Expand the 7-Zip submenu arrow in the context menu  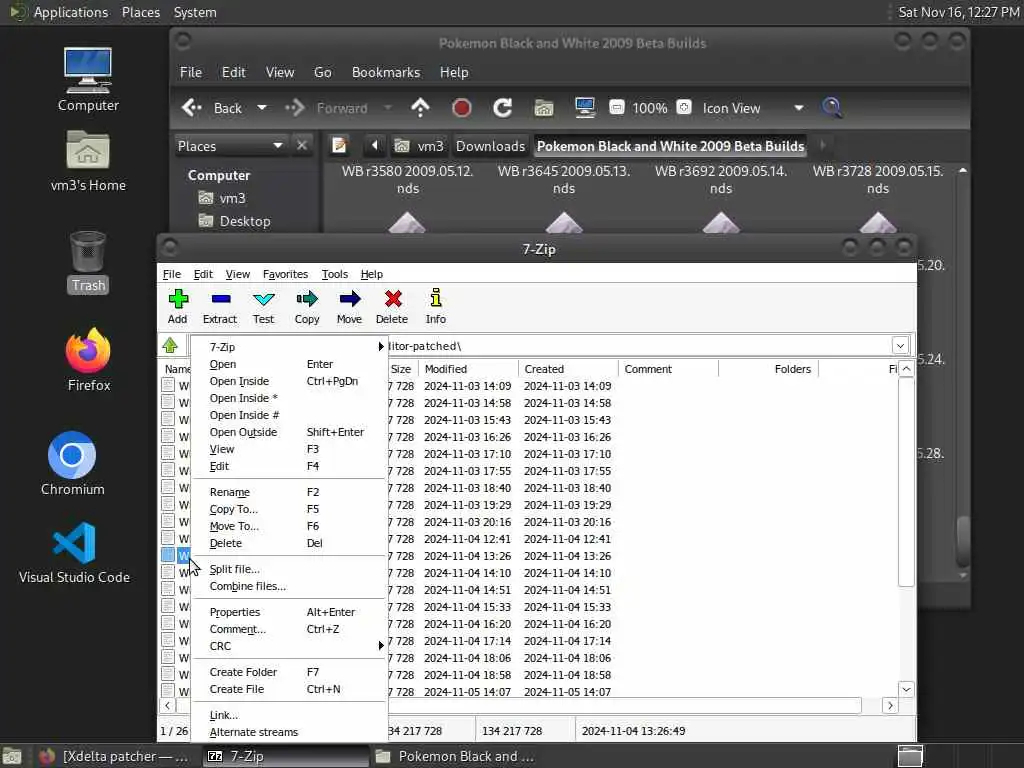pyautogui.click(x=381, y=347)
